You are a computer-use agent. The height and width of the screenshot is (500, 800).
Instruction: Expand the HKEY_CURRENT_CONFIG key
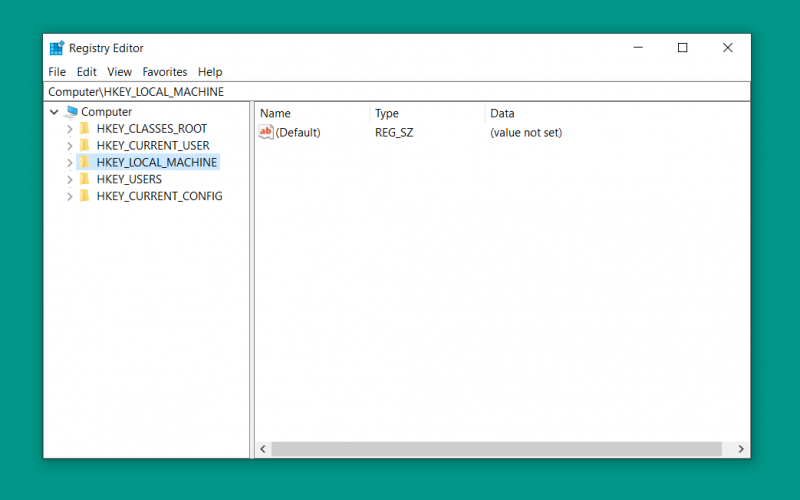70,196
